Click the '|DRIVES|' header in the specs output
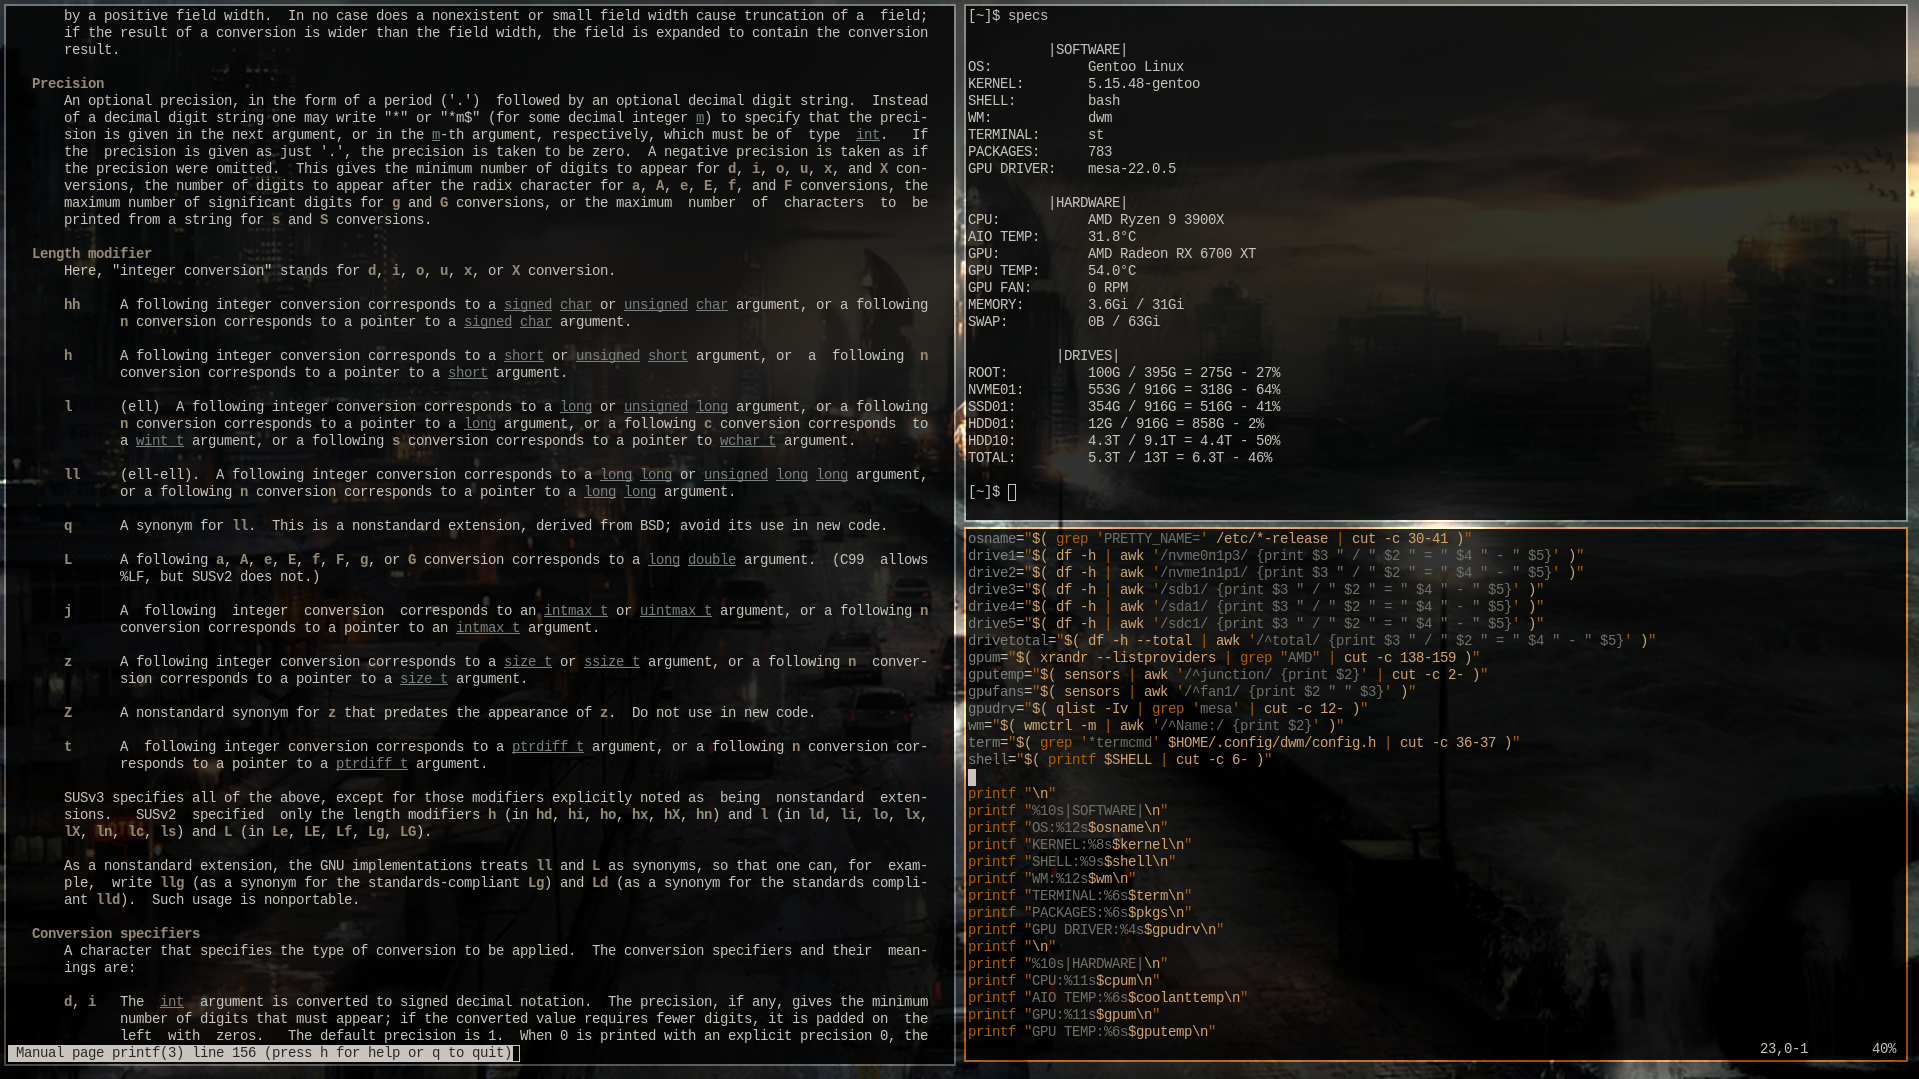Screen dimensions: 1919x1079 click(1088, 356)
